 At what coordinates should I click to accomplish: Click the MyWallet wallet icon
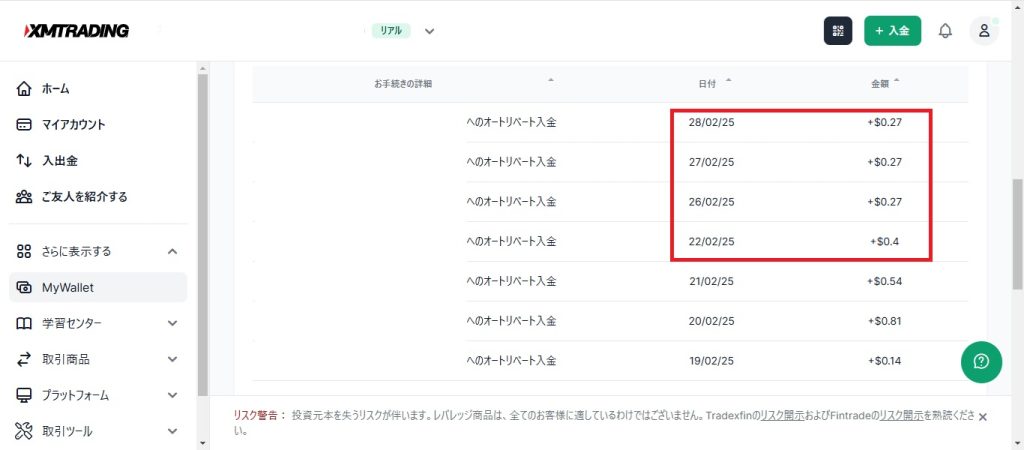click(x=25, y=288)
